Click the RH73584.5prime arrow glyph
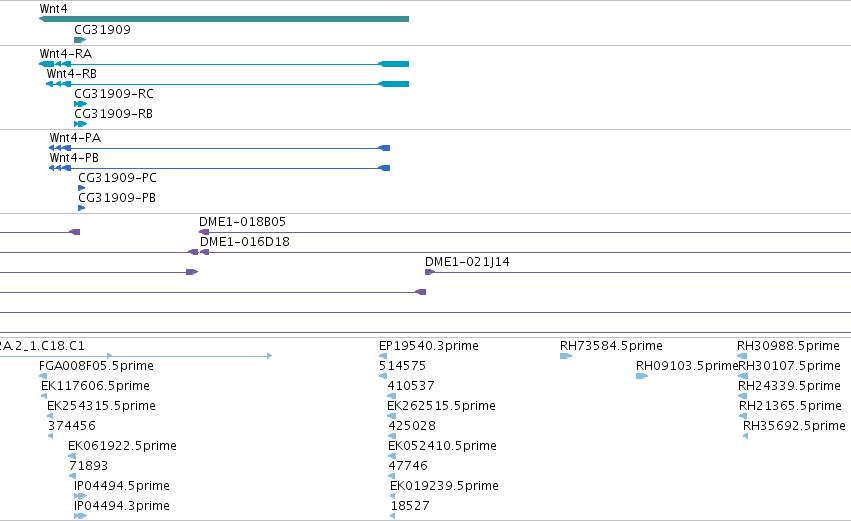Screen dimensions: 851x521 566,356
